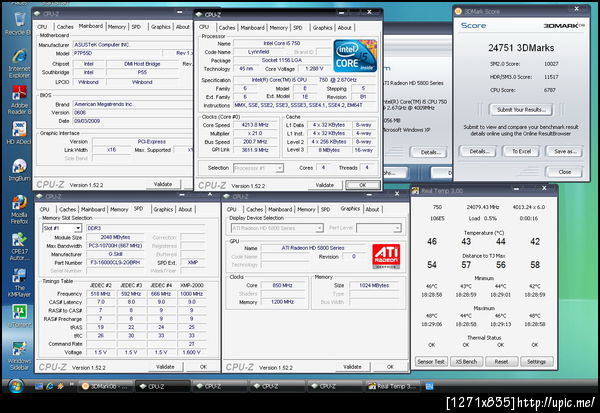Click Close button in 3DMark Score window
Screen dimensions: 600x413
tap(564, 172)
